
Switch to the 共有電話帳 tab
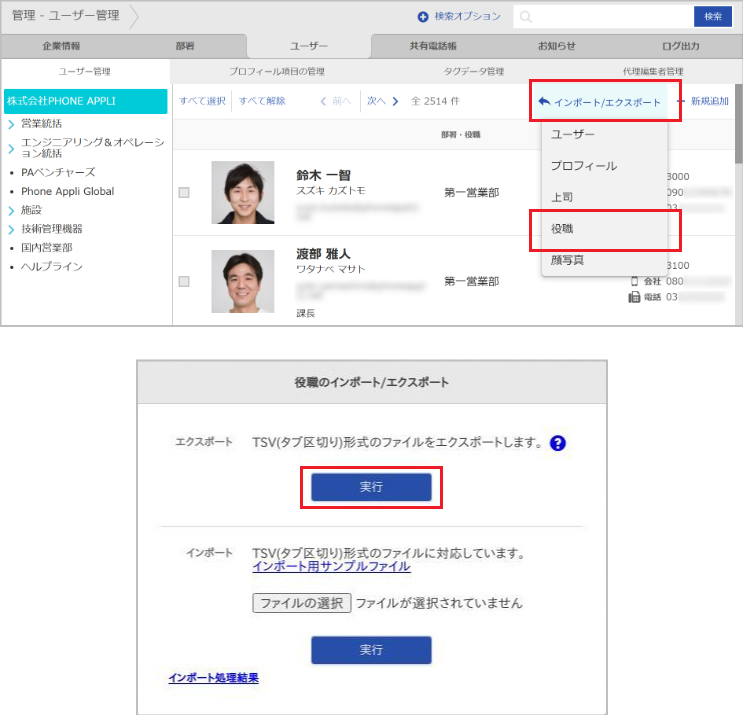433,46
